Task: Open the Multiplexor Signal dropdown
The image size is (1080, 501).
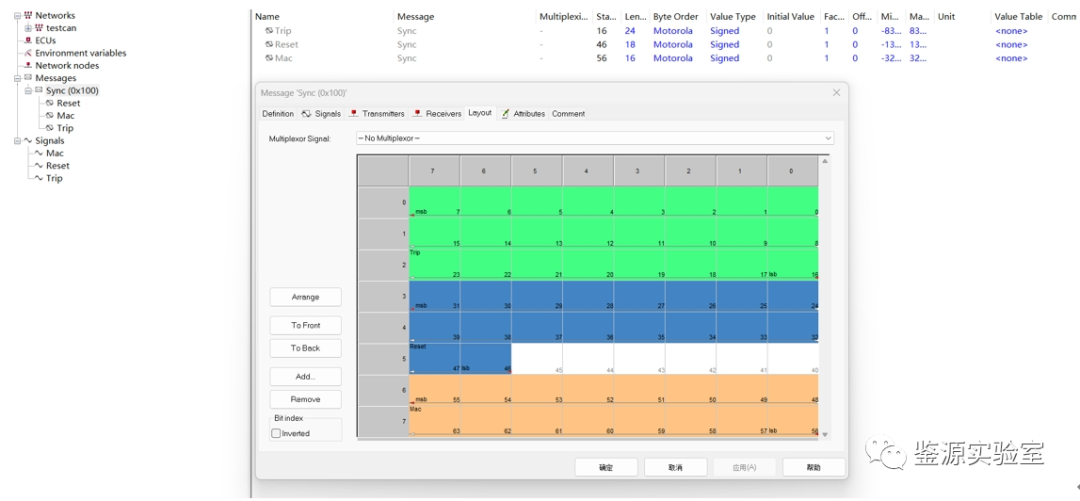Action: 828,138
